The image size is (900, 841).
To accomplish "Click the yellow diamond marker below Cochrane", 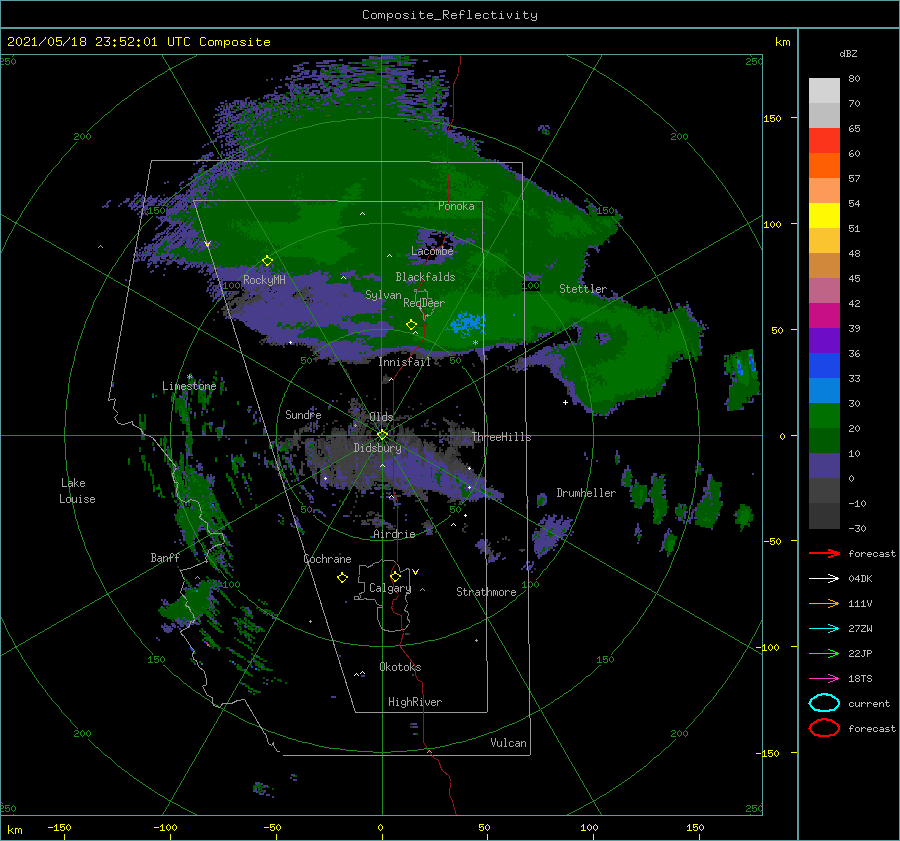I will (342, 578).
